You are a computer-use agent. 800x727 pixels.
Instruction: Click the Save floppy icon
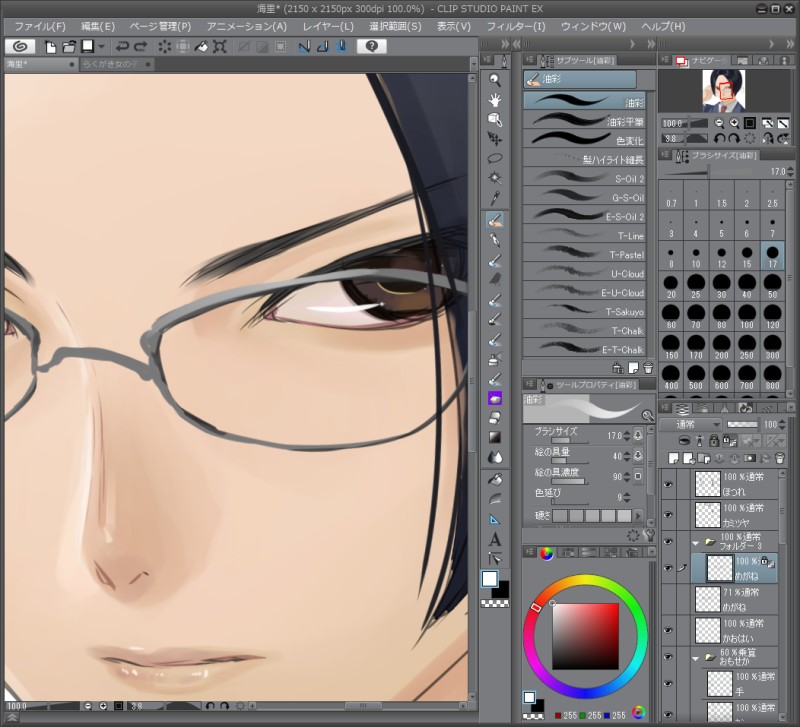click(x=88, y=46)
